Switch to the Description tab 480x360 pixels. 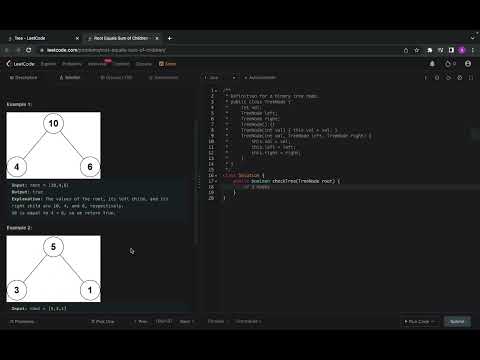pos(23,78)
